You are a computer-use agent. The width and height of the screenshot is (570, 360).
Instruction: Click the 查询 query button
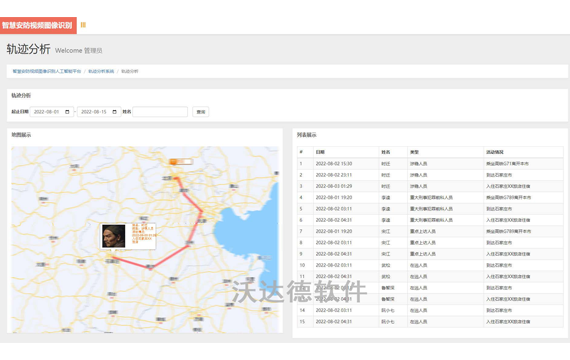point(201,112)
